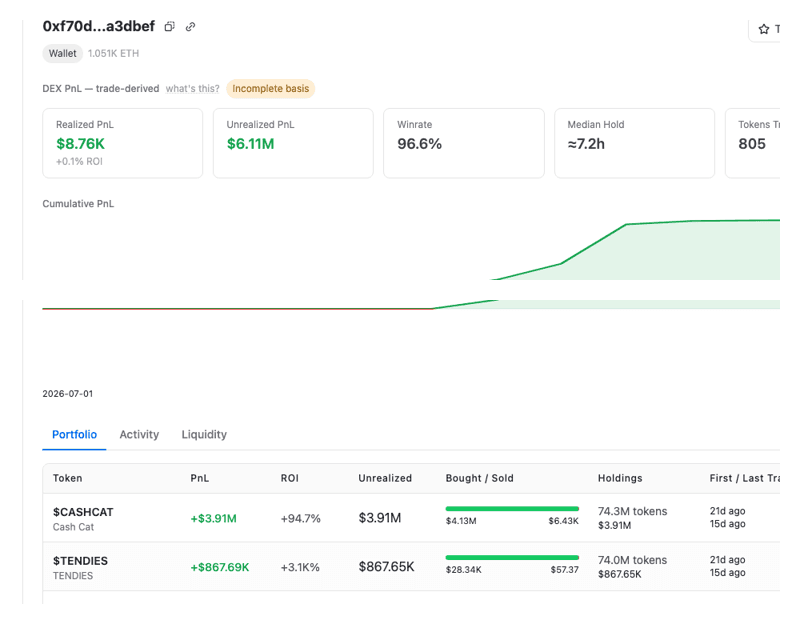Click the +3.1K% ROI value

point(300,567)
